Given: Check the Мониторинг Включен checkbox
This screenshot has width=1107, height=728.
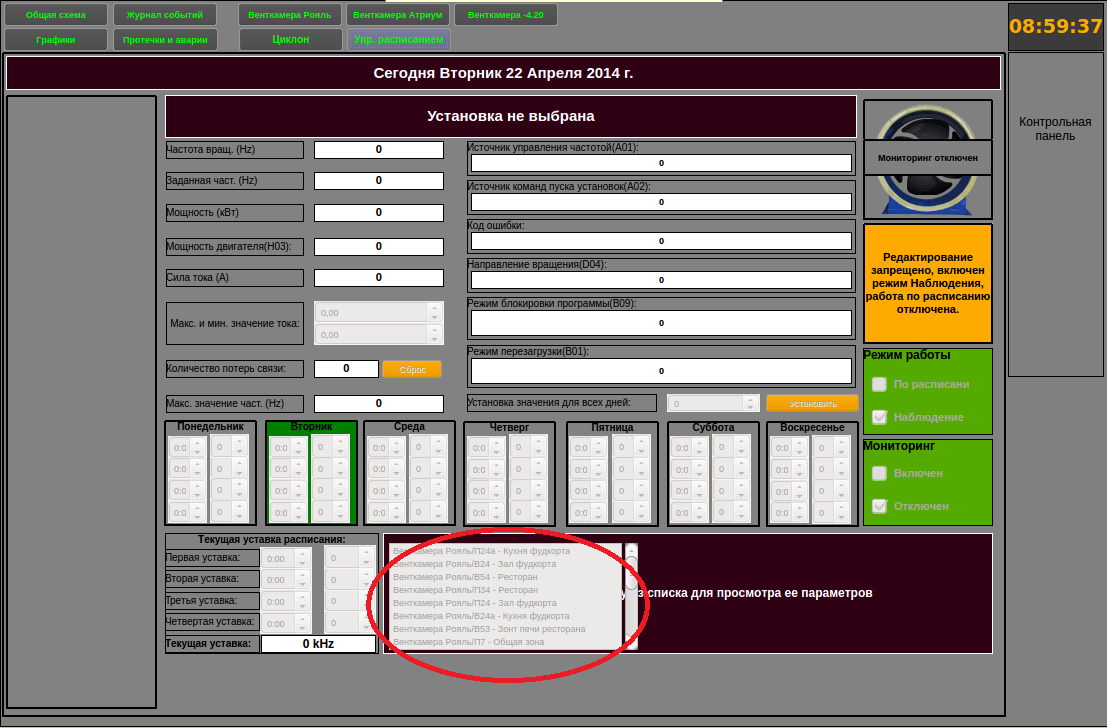Looking at the screenshot, I should (x=880, y=473).
